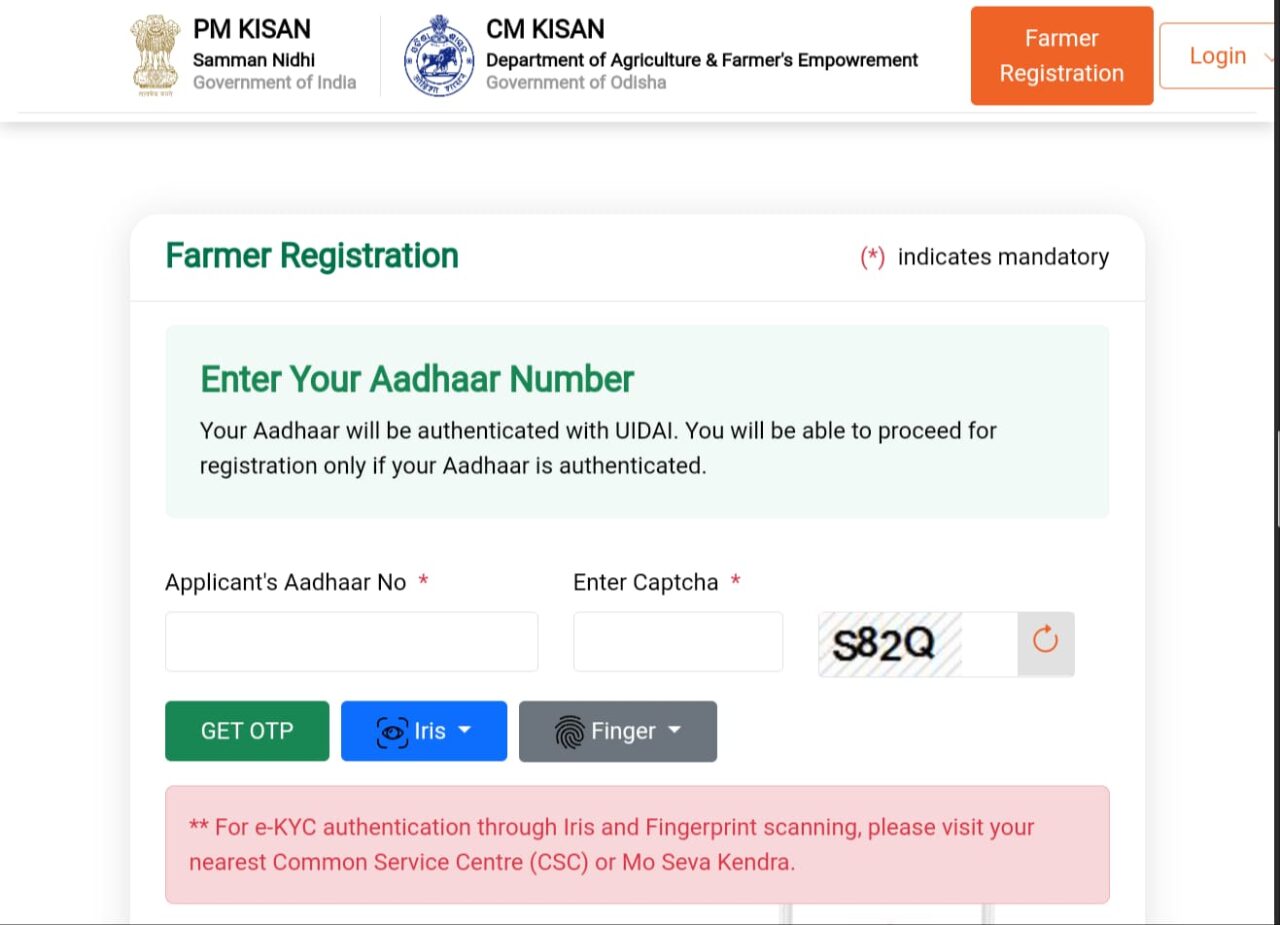Expand the Finger dropdown arrow

click(x=675, y=731)
